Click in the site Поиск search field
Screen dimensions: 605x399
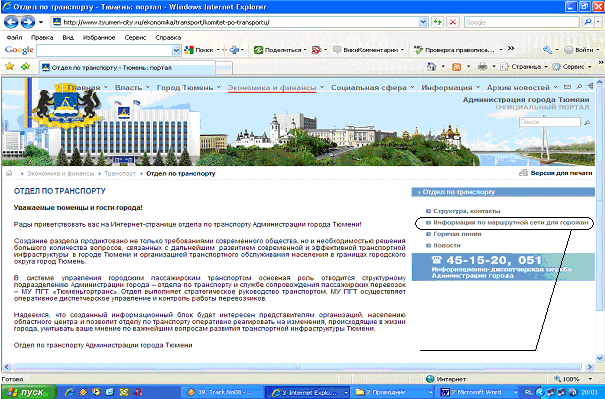(550, 122)
